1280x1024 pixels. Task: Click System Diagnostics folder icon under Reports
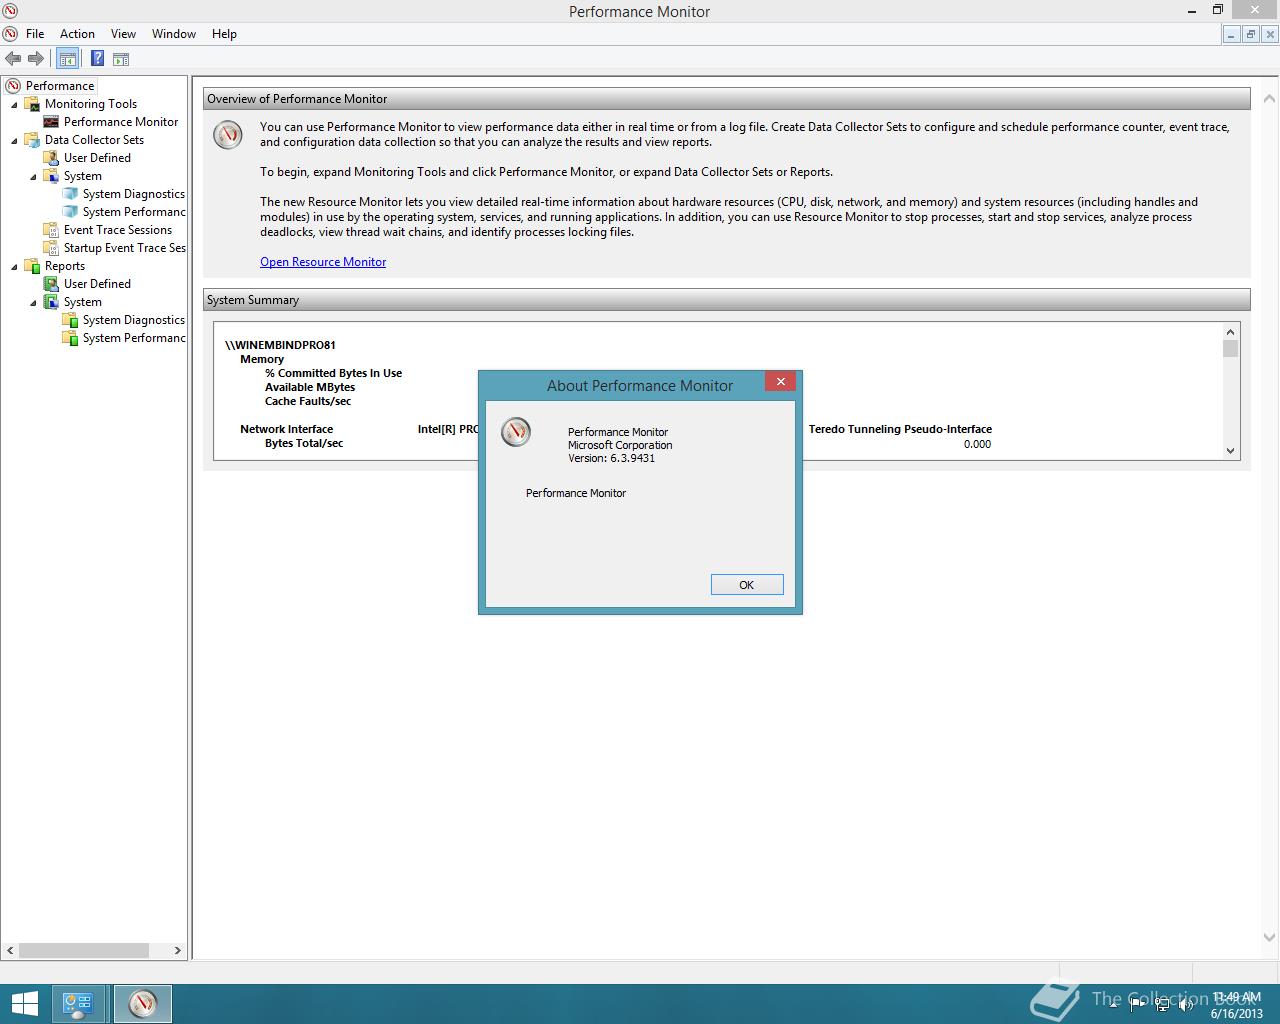click(x=70, y=320)
